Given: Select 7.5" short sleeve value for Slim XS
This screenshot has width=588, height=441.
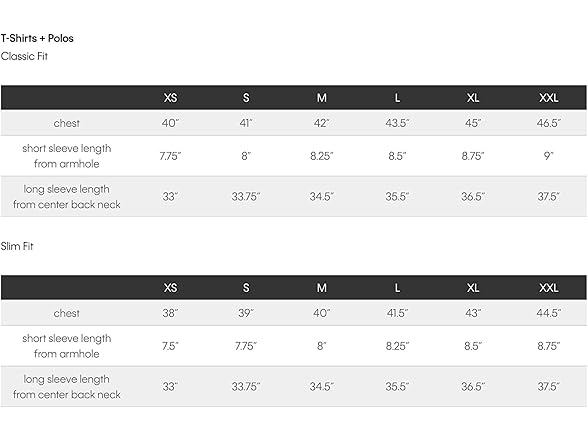Looking at the screenshot, I should [170, 346].
